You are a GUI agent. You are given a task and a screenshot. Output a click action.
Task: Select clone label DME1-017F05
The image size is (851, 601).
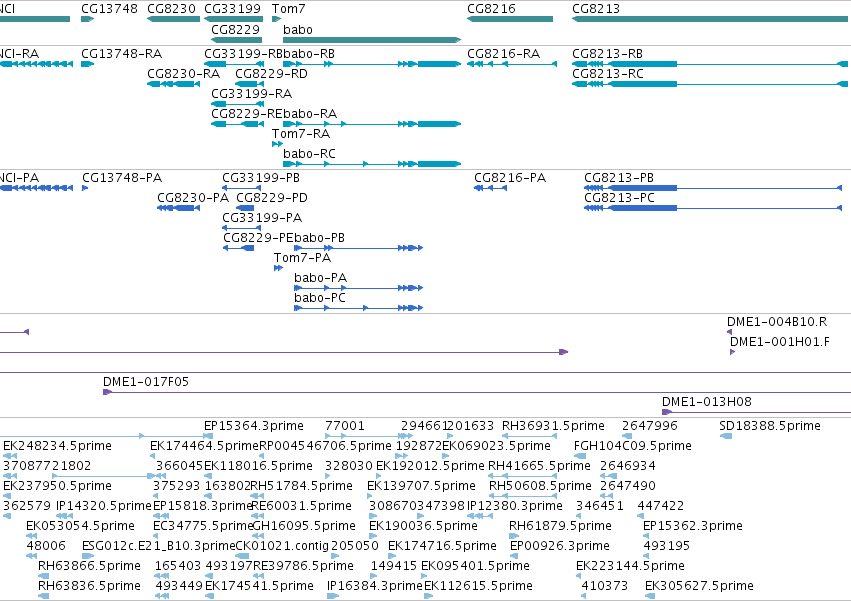(x=146, y=382)
